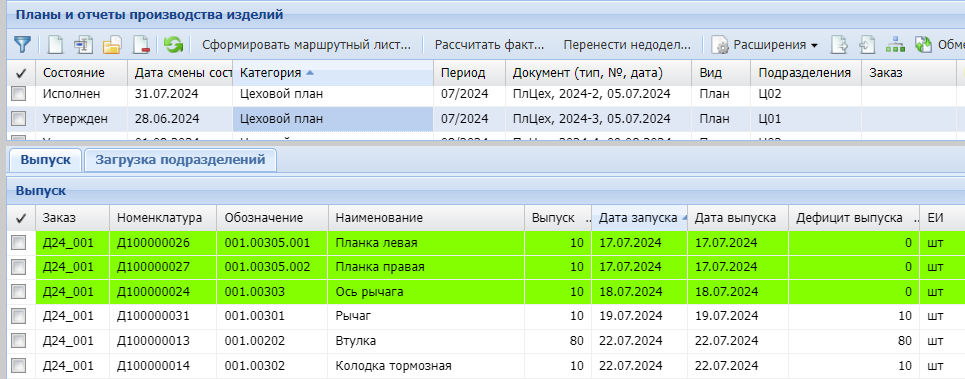Open the filter funnel icon
The width and height of the screenshot is (965, 379).
click(x=22, y=44)
